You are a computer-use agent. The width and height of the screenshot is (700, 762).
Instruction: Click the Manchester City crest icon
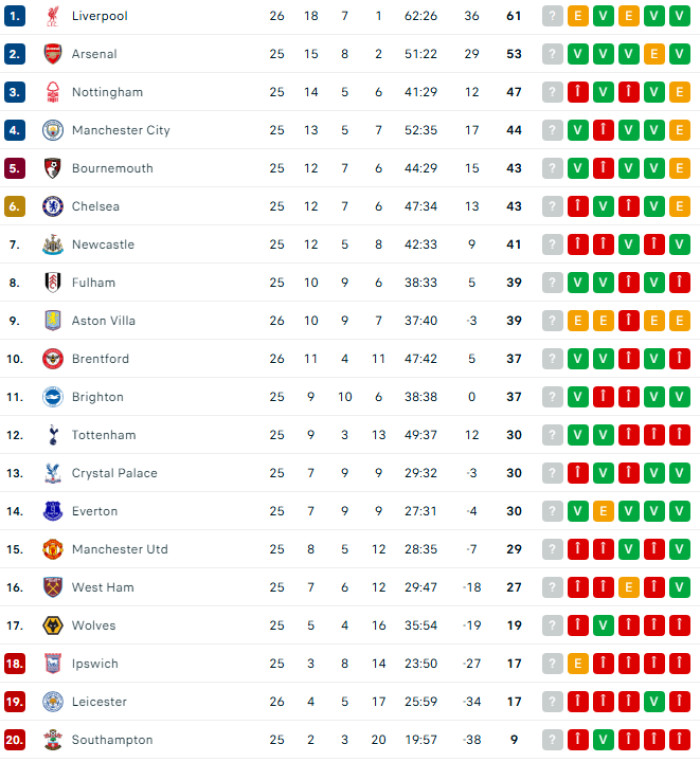coord(52,130)
